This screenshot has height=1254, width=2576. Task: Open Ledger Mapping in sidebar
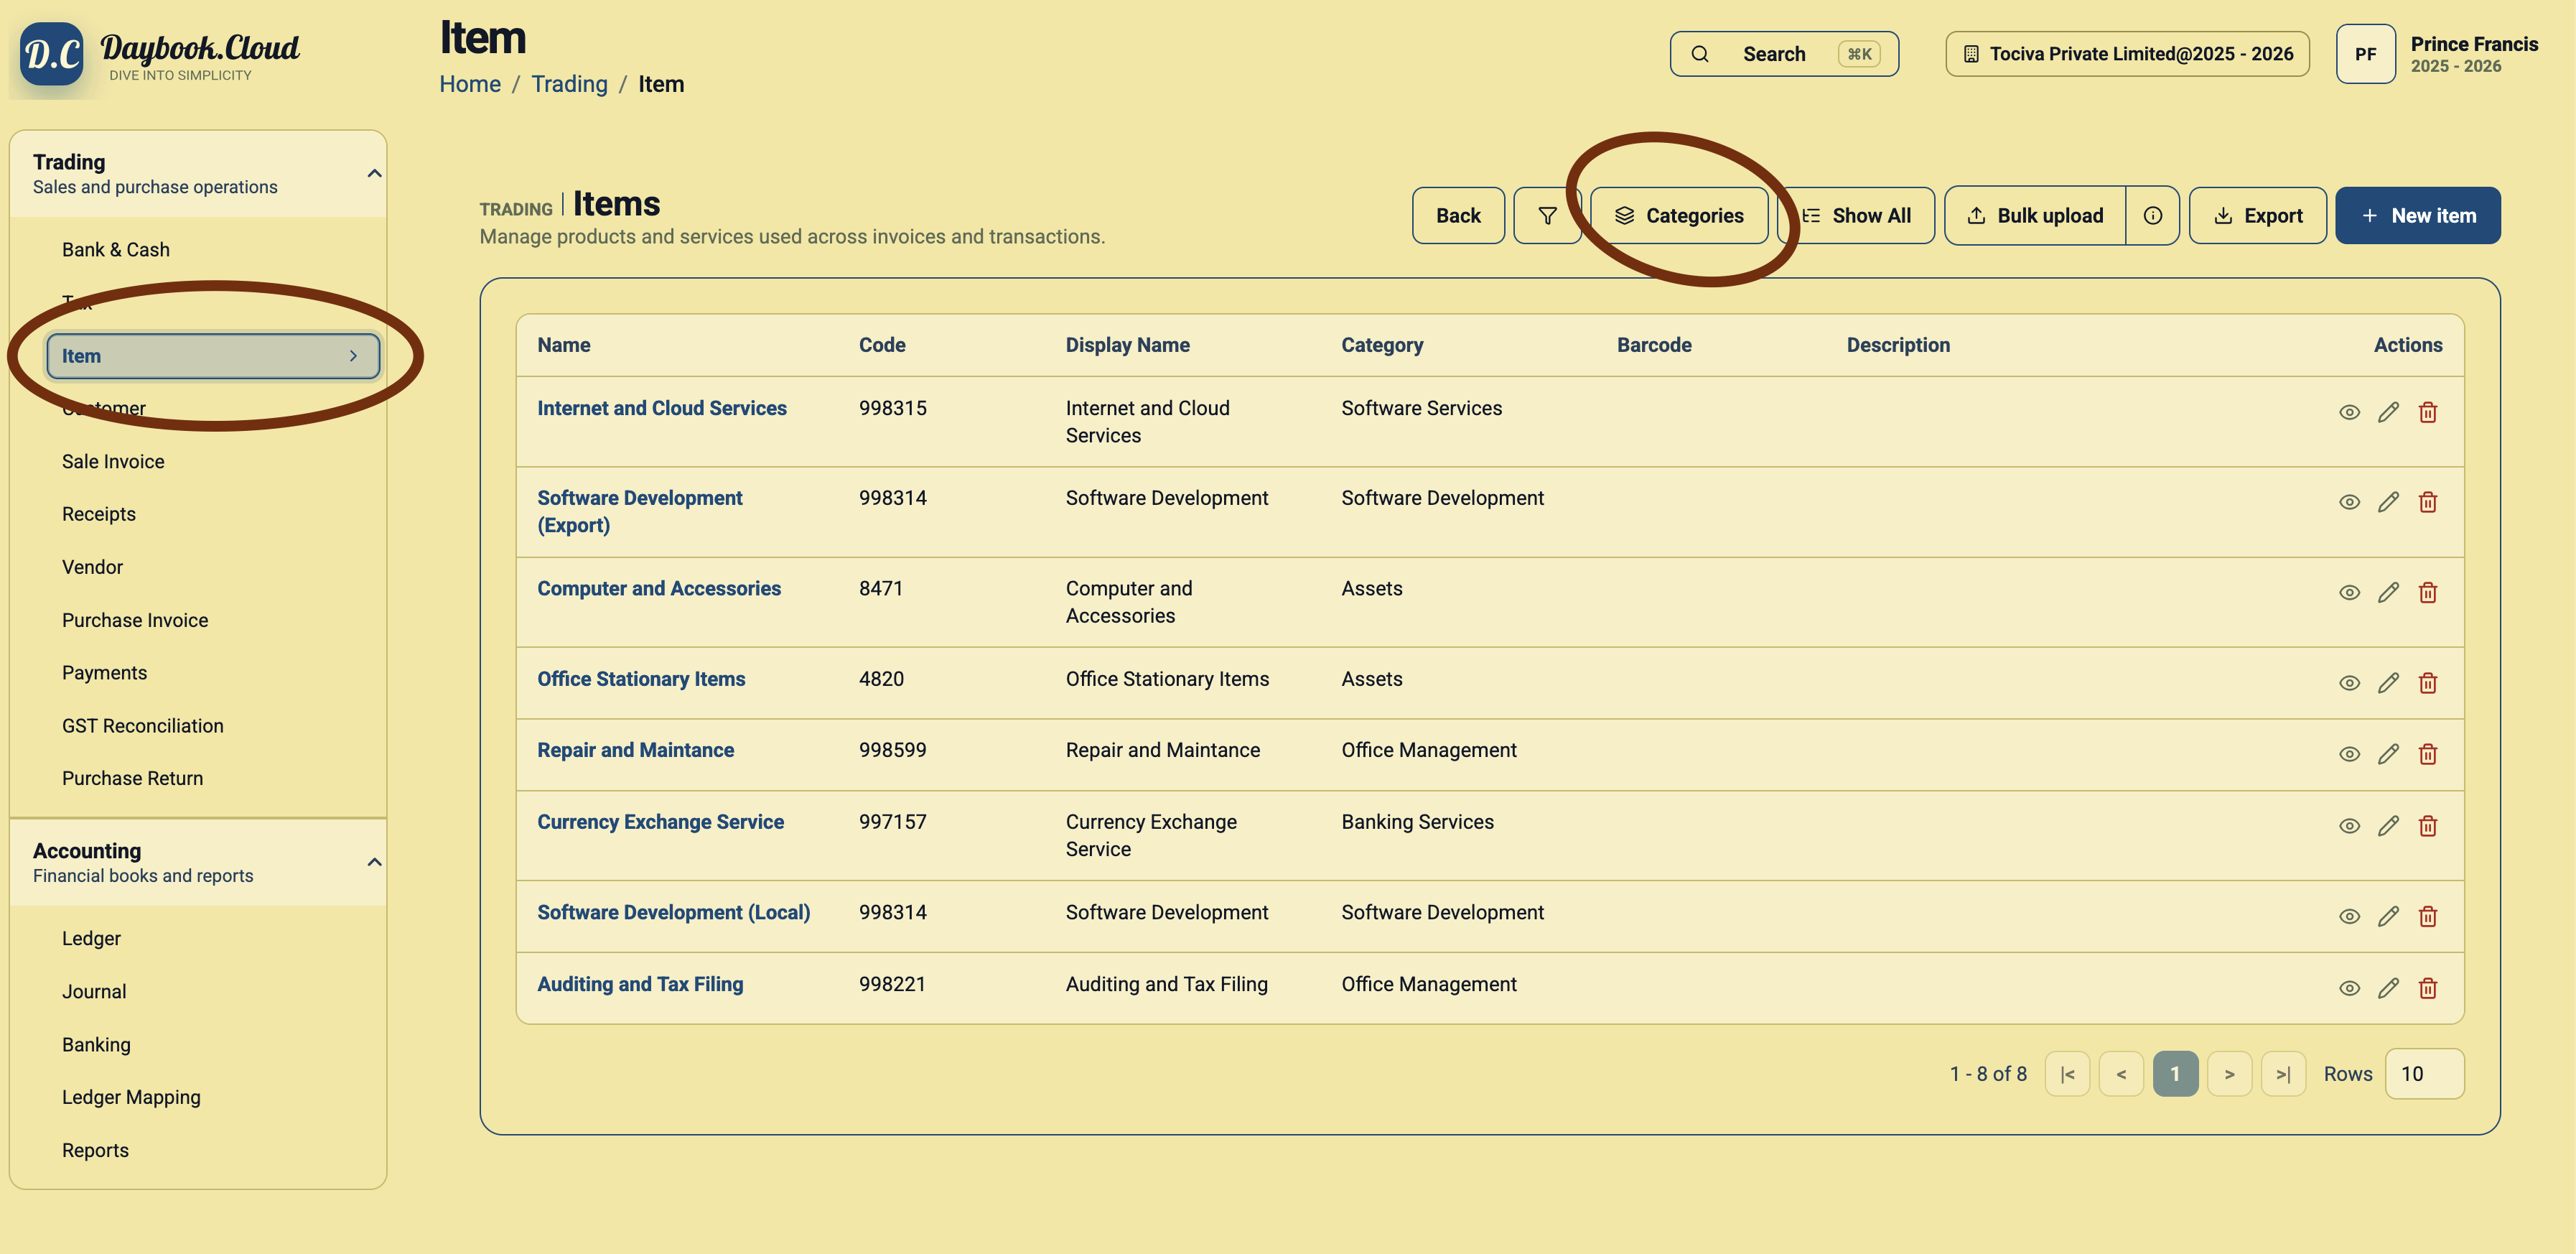pyautogui.click(x=131, y=1097)
